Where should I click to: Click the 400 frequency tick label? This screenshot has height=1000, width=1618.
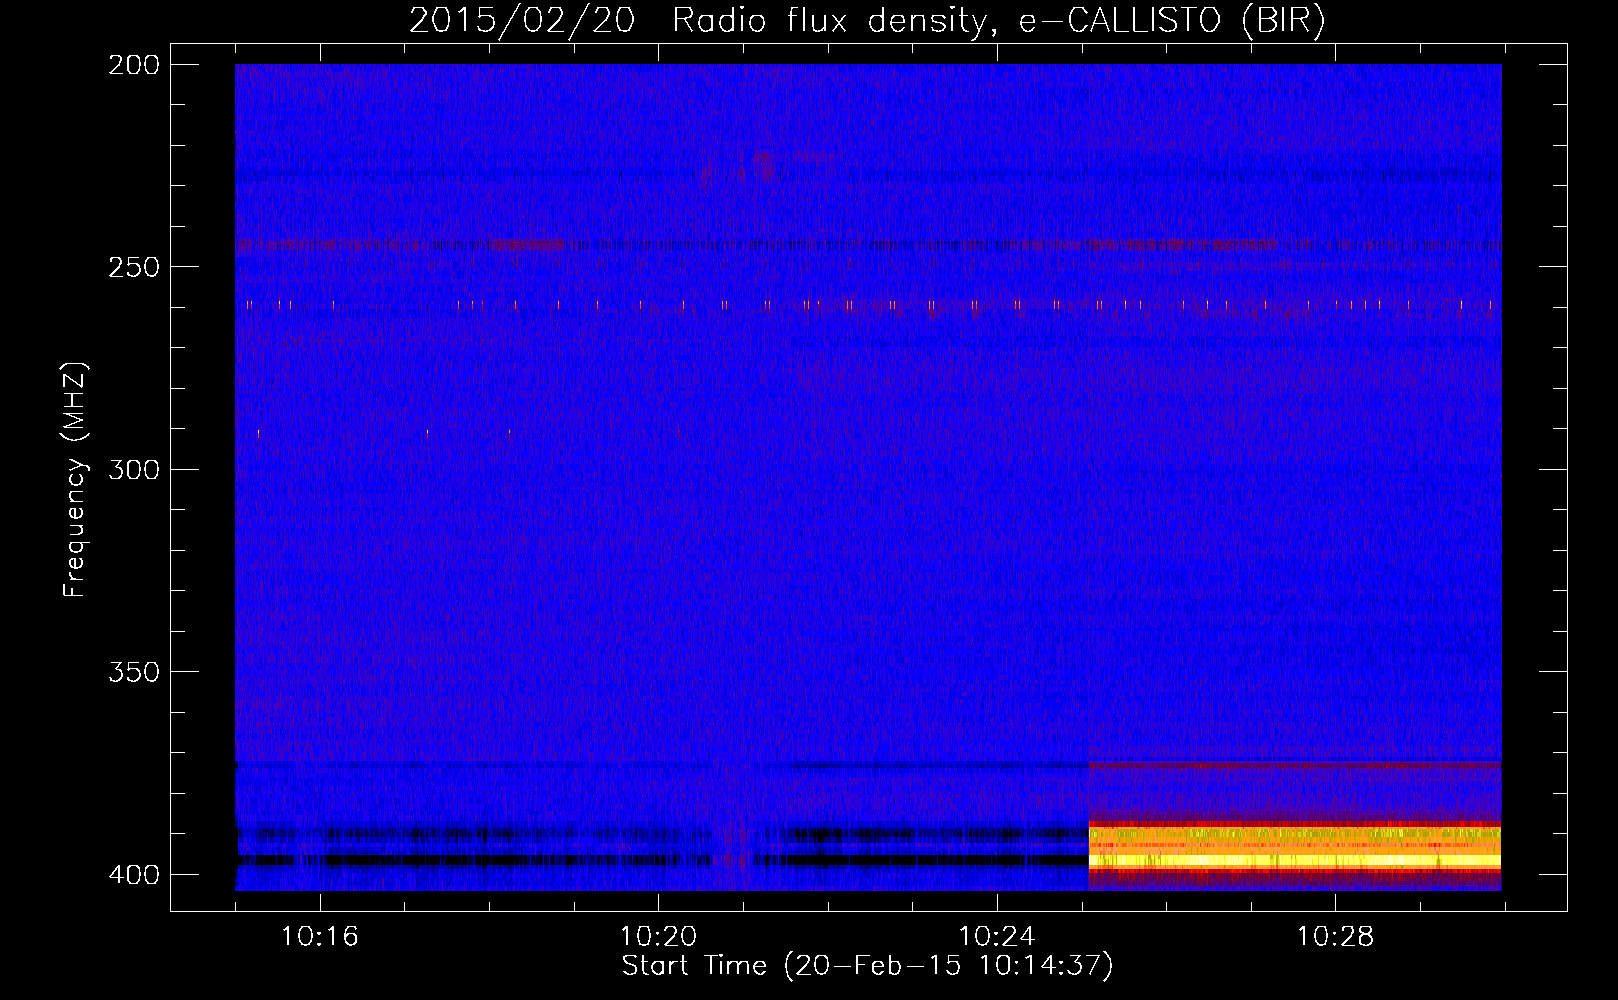click(134, 875)
